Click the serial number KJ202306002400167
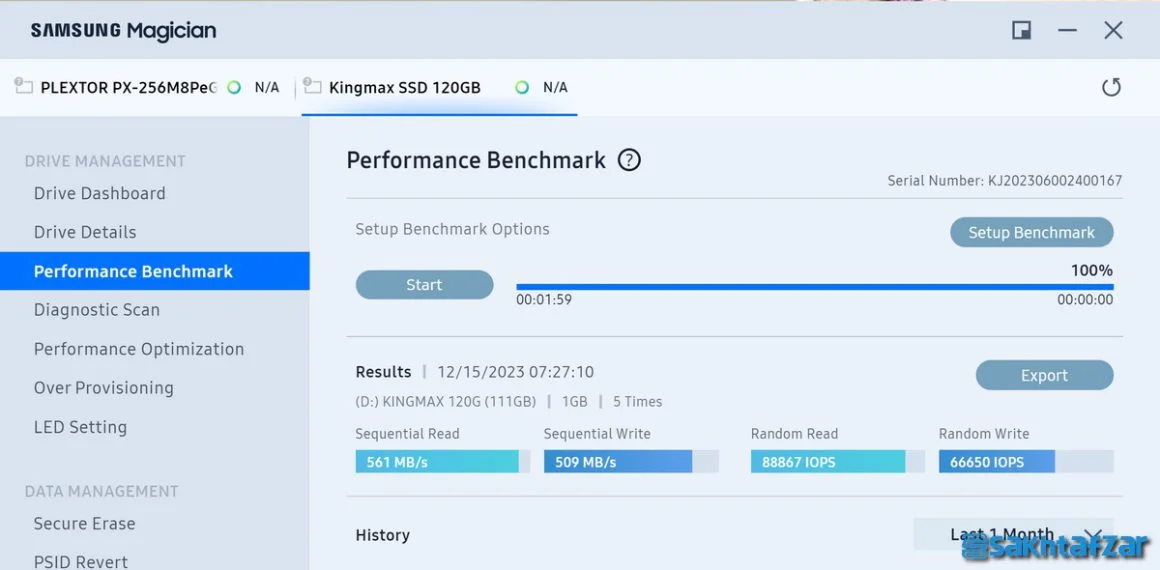 pos(1055,181)
